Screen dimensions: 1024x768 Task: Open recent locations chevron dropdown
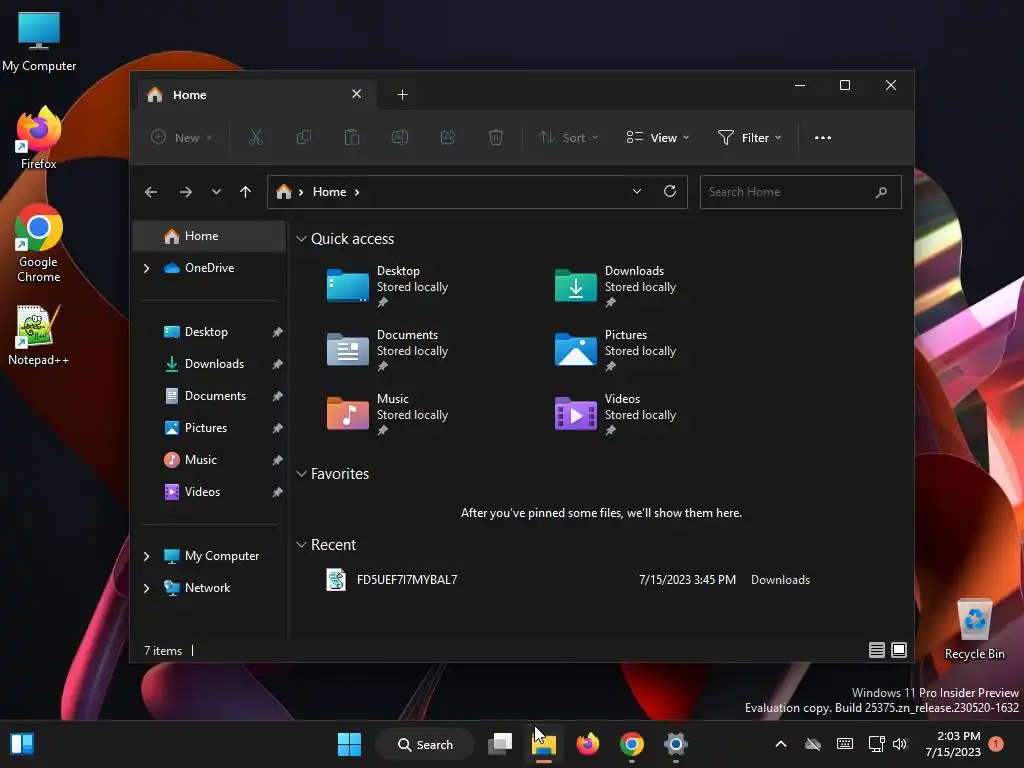pos(216,192)
